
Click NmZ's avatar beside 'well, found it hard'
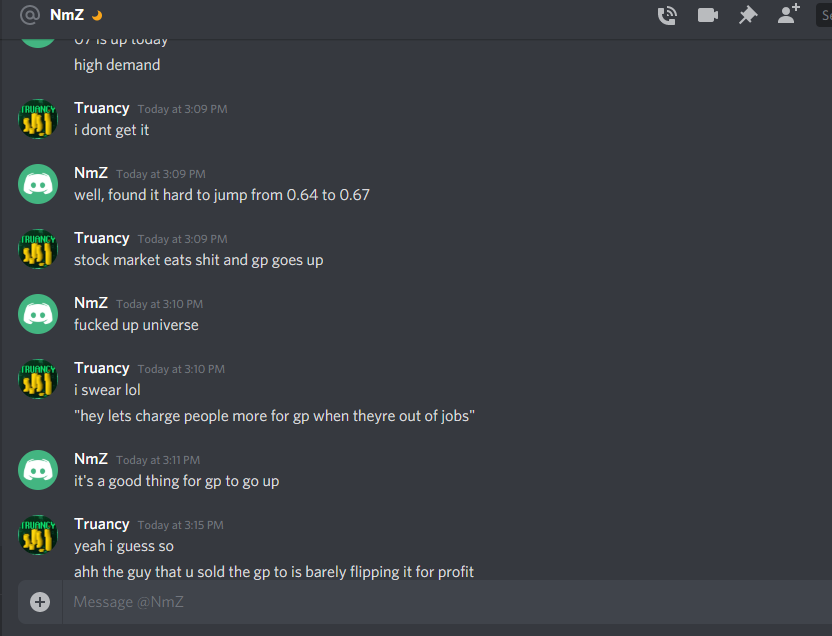[x=38, y=184]
